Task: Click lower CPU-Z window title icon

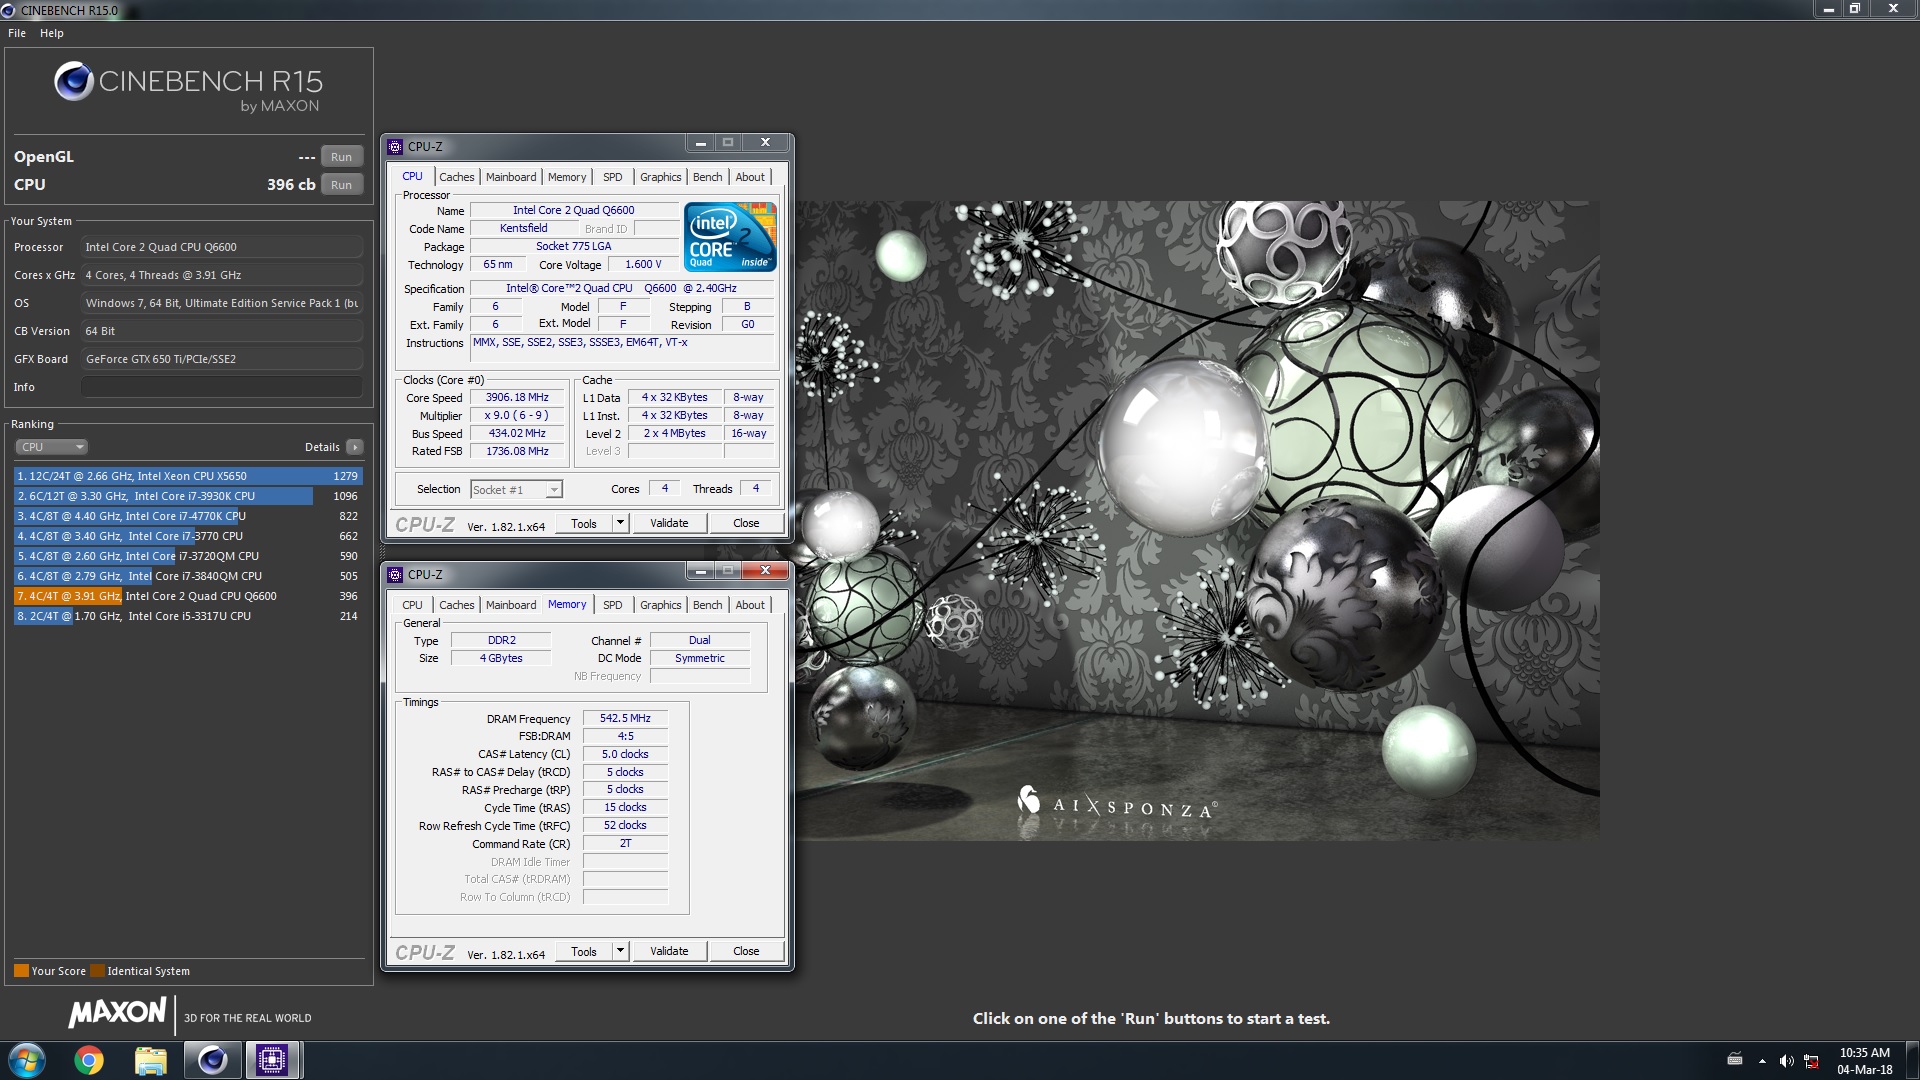Action: (395, 574)
